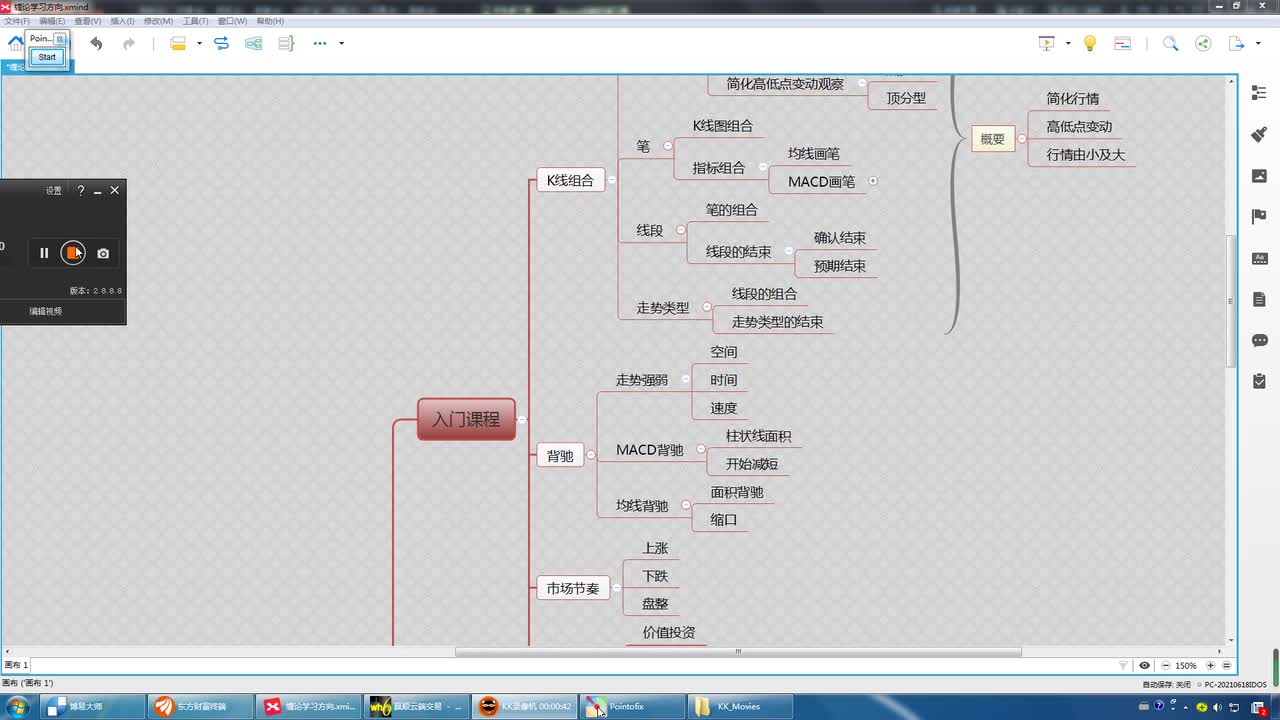The width and height of the screenshot is (1280, 720).
Task: Redo the last action
Action: (129, 43)
